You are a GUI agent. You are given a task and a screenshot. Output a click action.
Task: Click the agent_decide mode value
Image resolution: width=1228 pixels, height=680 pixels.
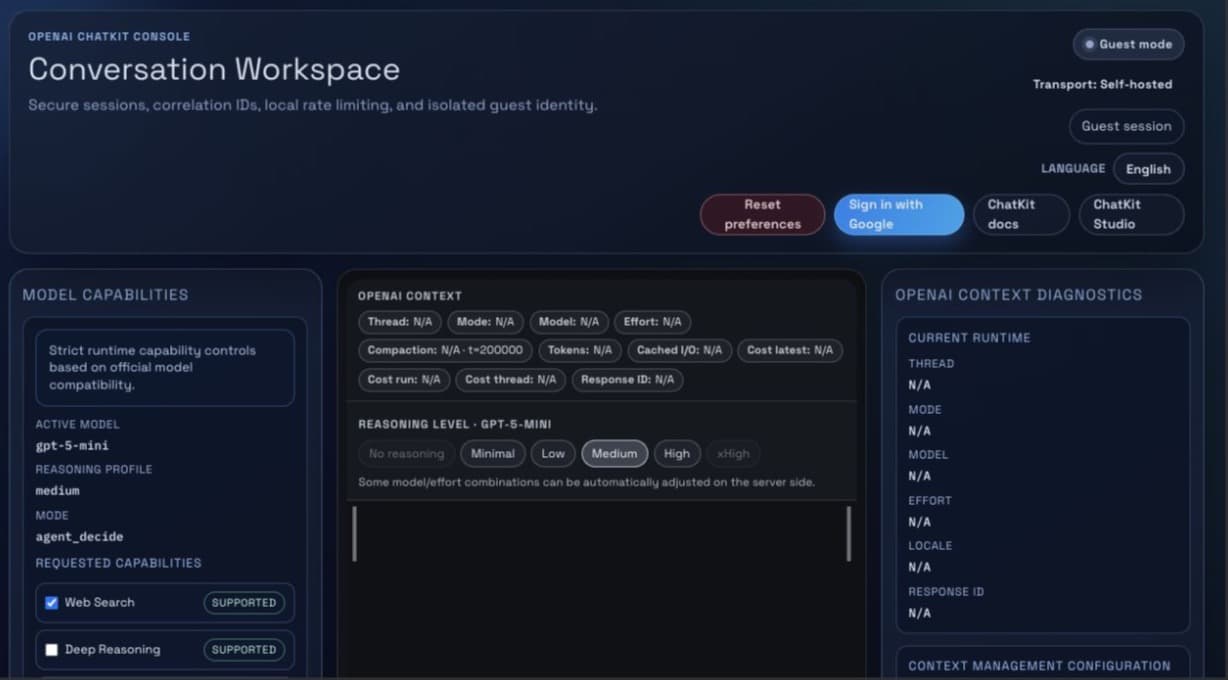click(x=80, y=537)
